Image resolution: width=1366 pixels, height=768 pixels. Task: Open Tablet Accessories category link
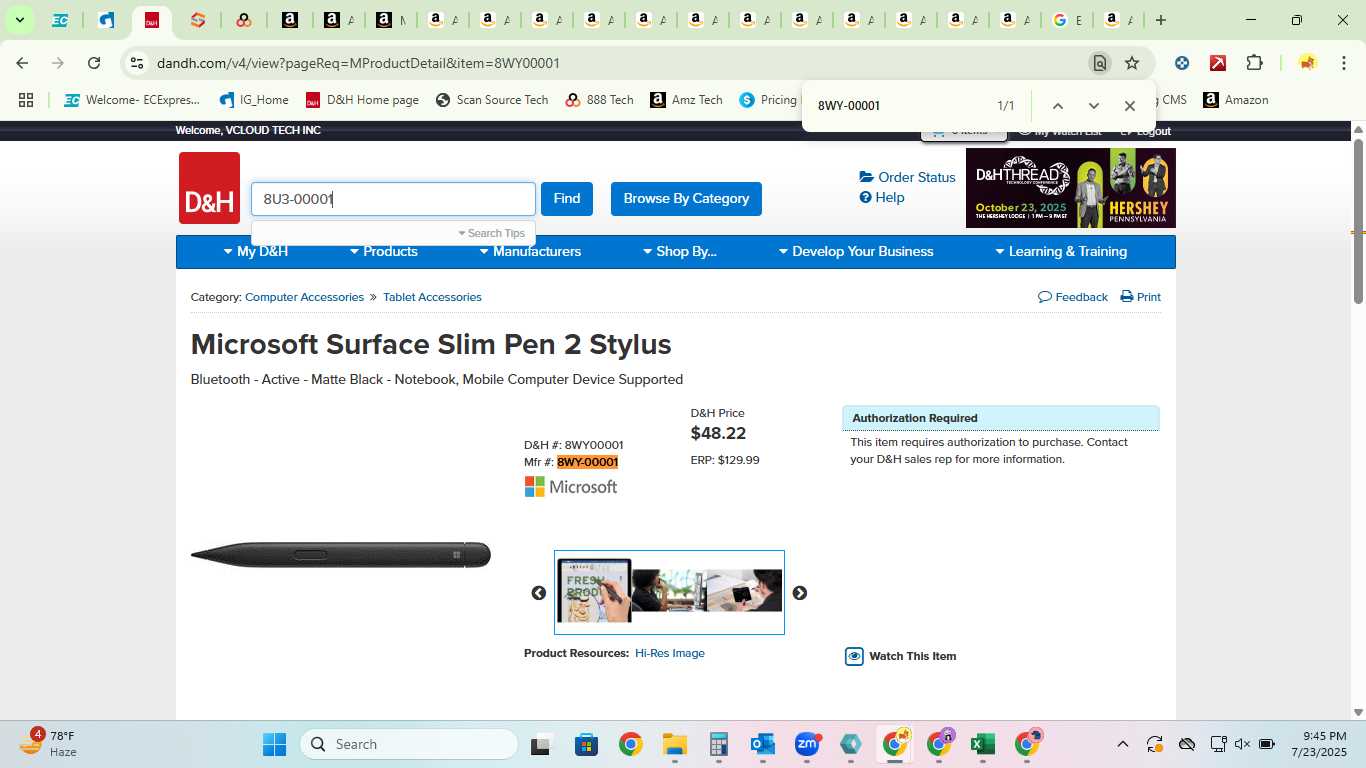tap(432, 297)
